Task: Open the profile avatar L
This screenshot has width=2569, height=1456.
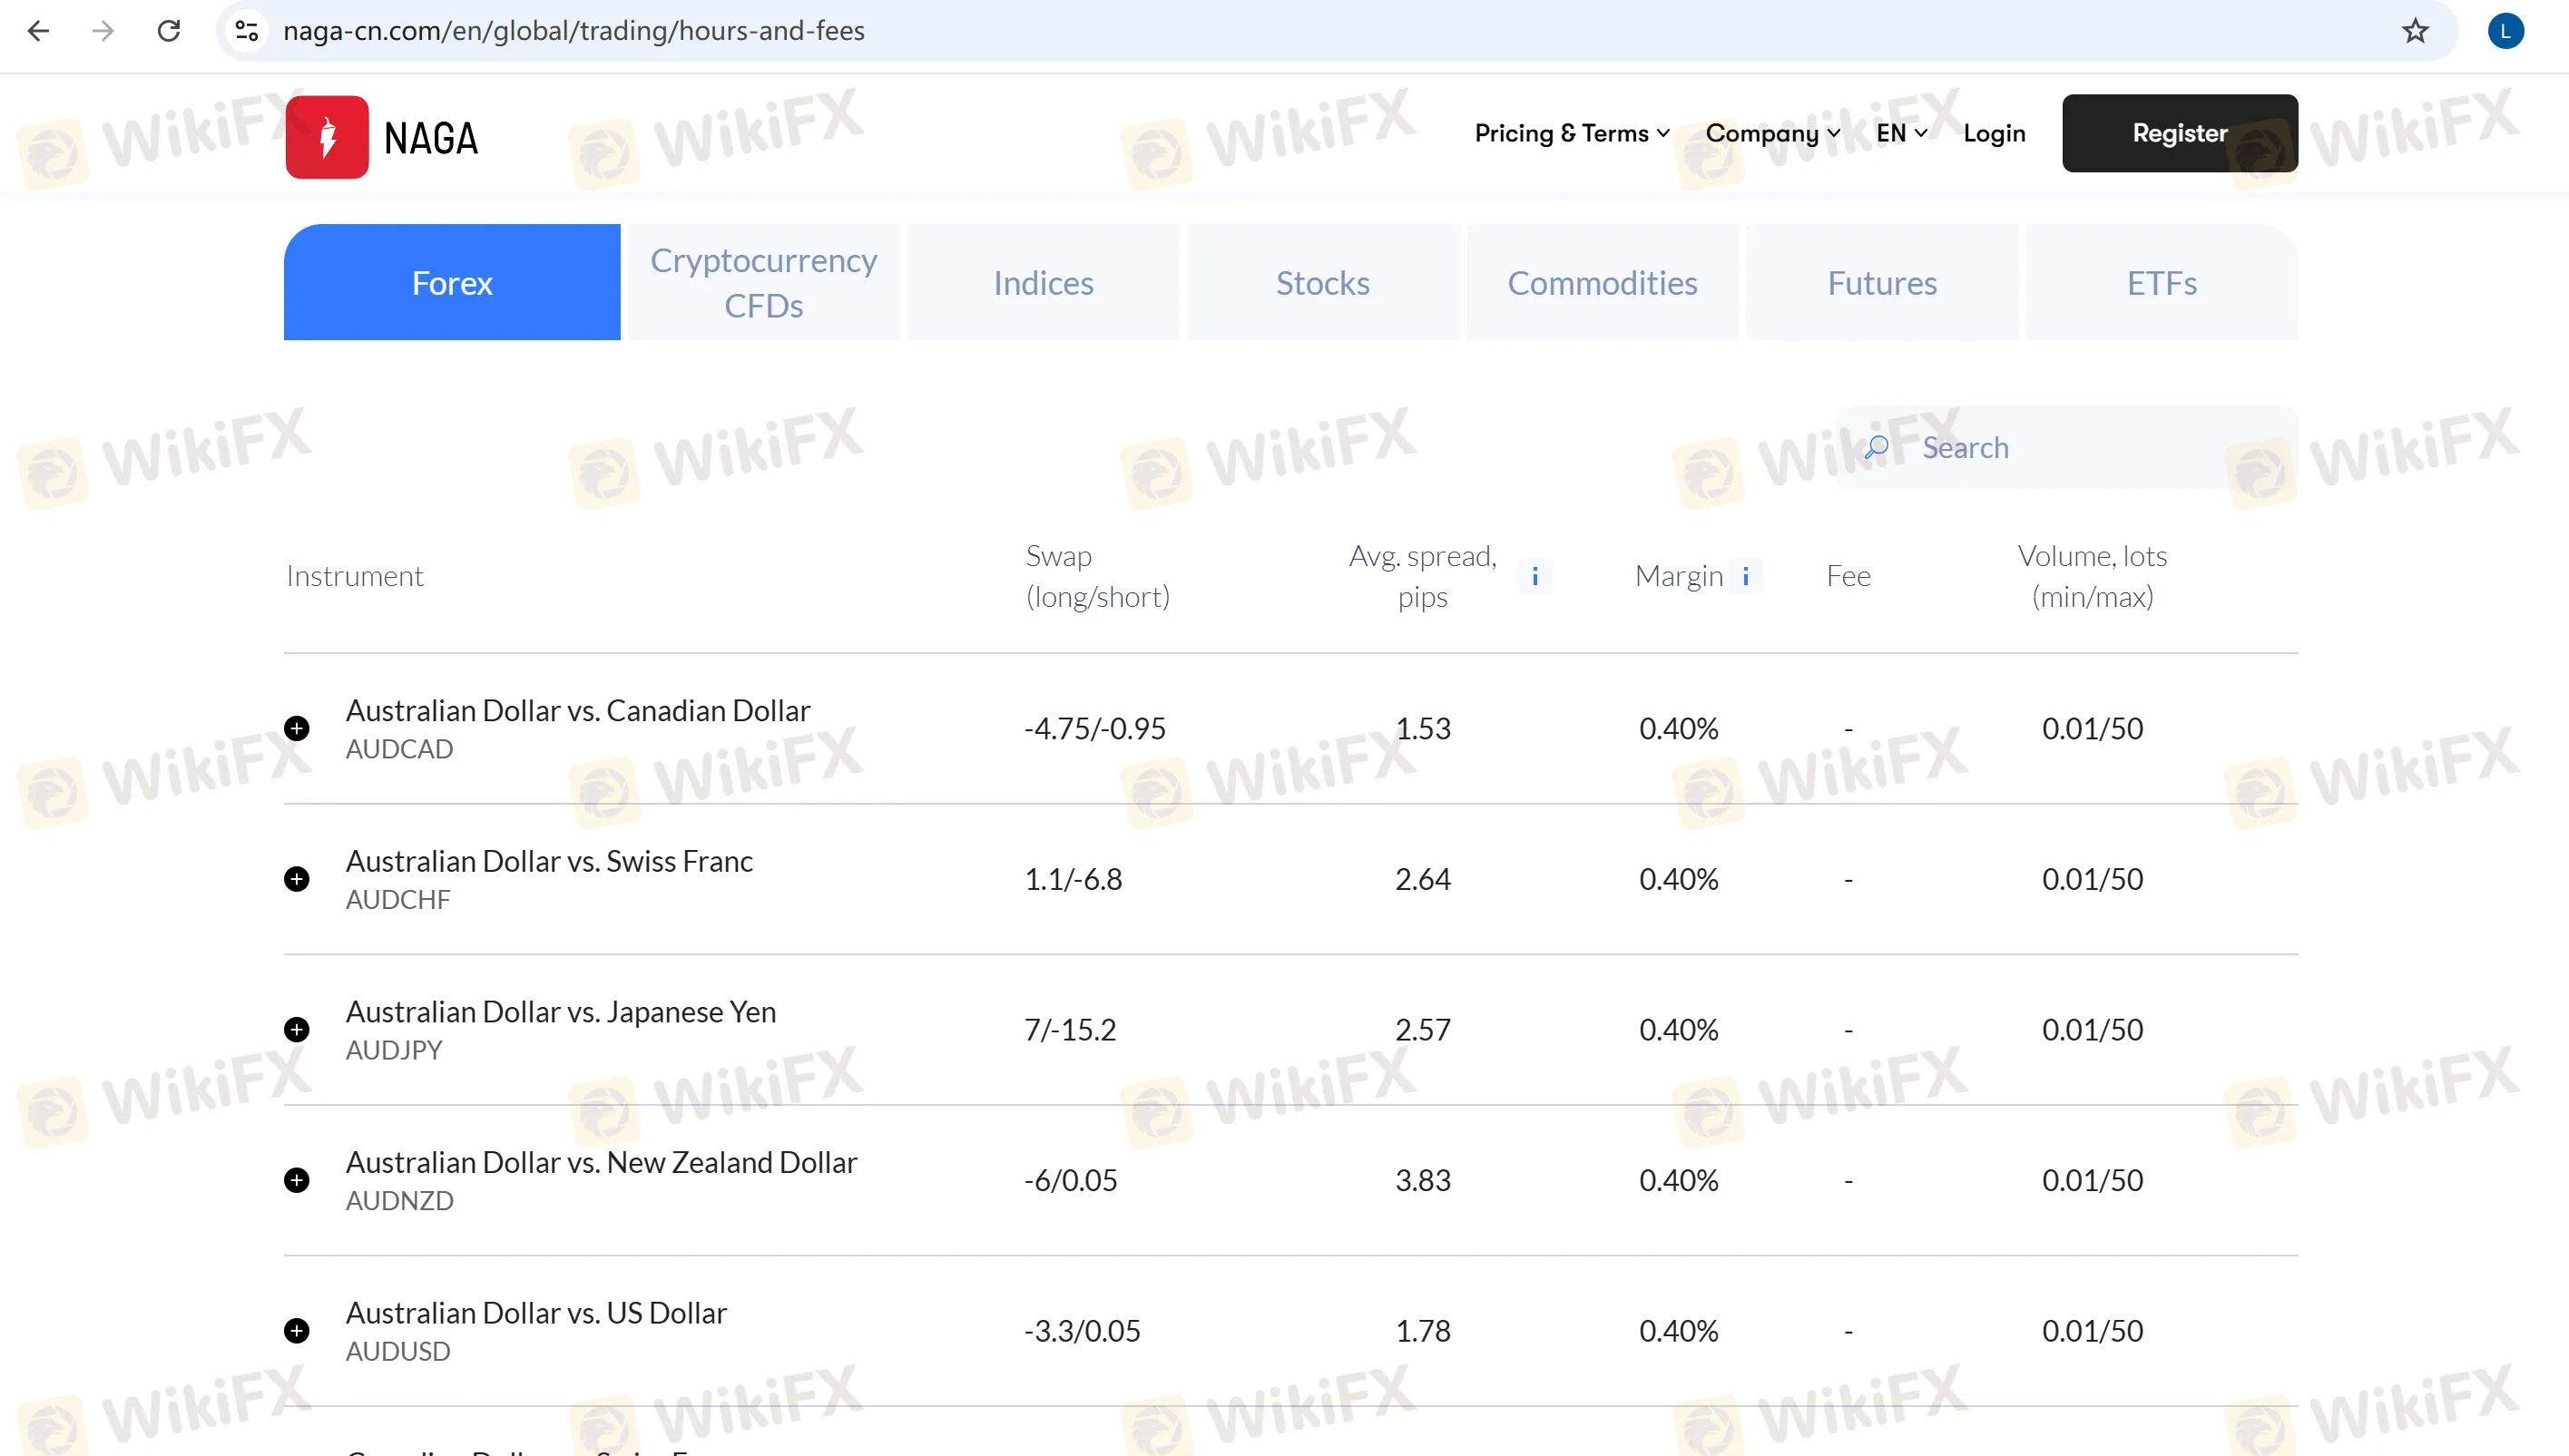Action: click(x=2505, y=31)
